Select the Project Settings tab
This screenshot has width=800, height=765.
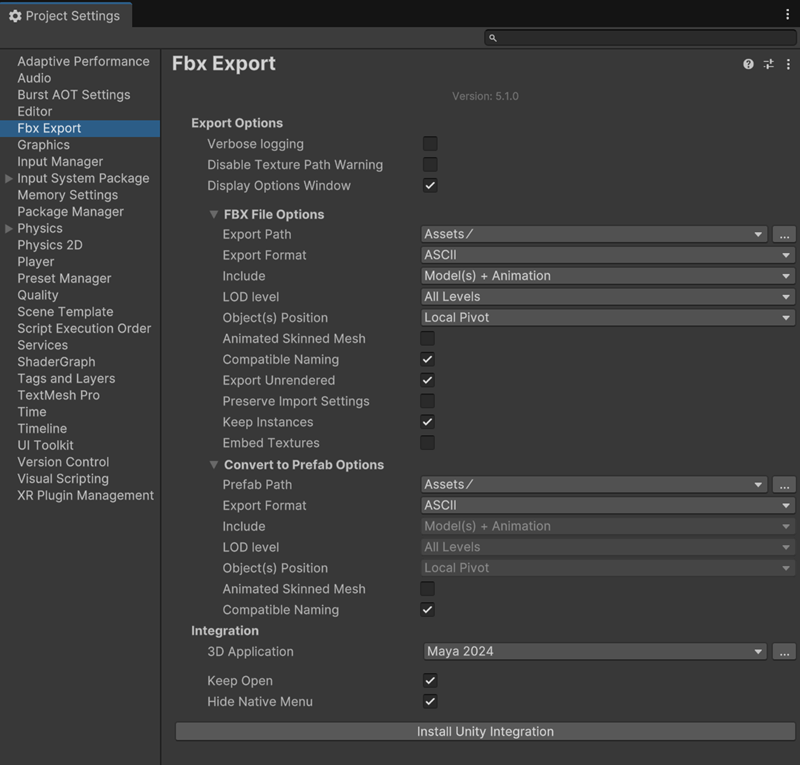click(64, 15)
